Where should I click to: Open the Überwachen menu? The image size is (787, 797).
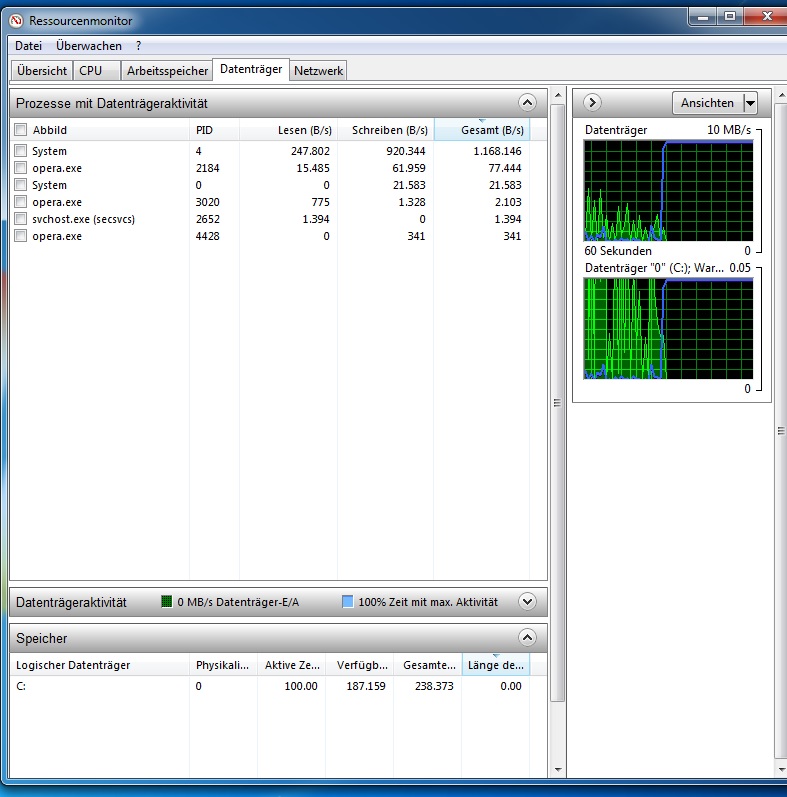[x=89, y=46]
